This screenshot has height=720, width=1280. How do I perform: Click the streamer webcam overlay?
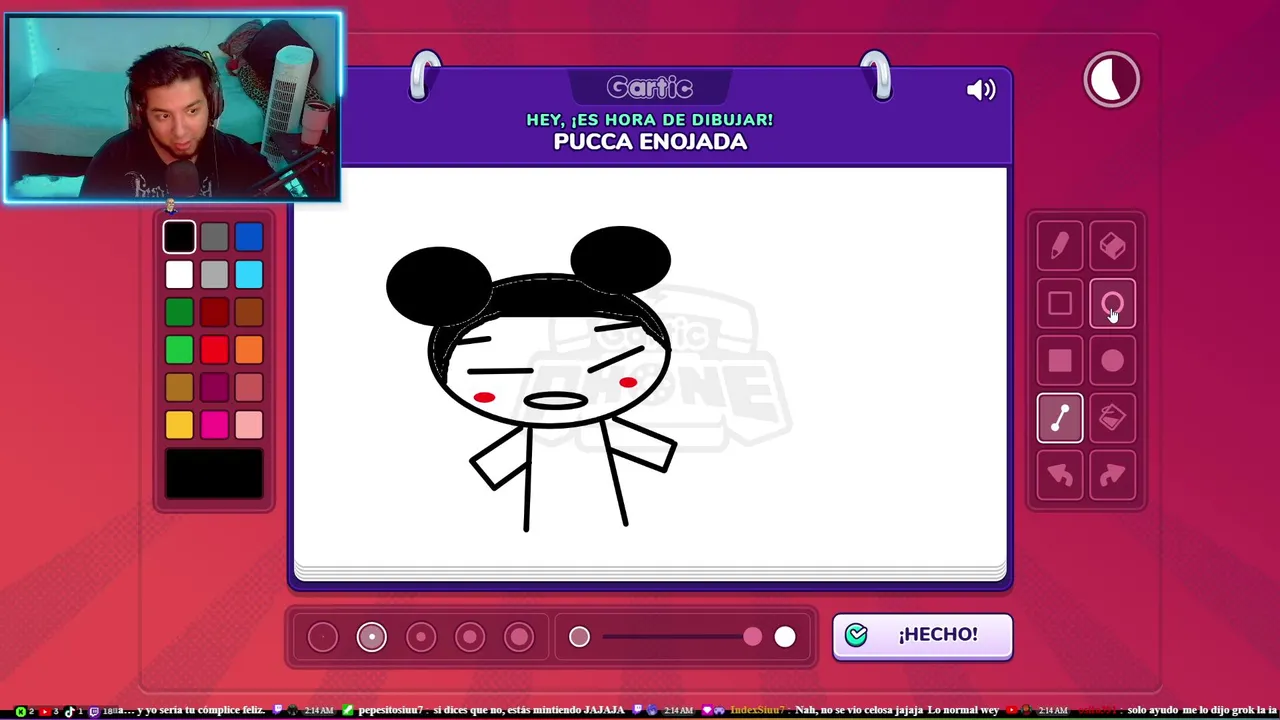(x=173, y=107)
